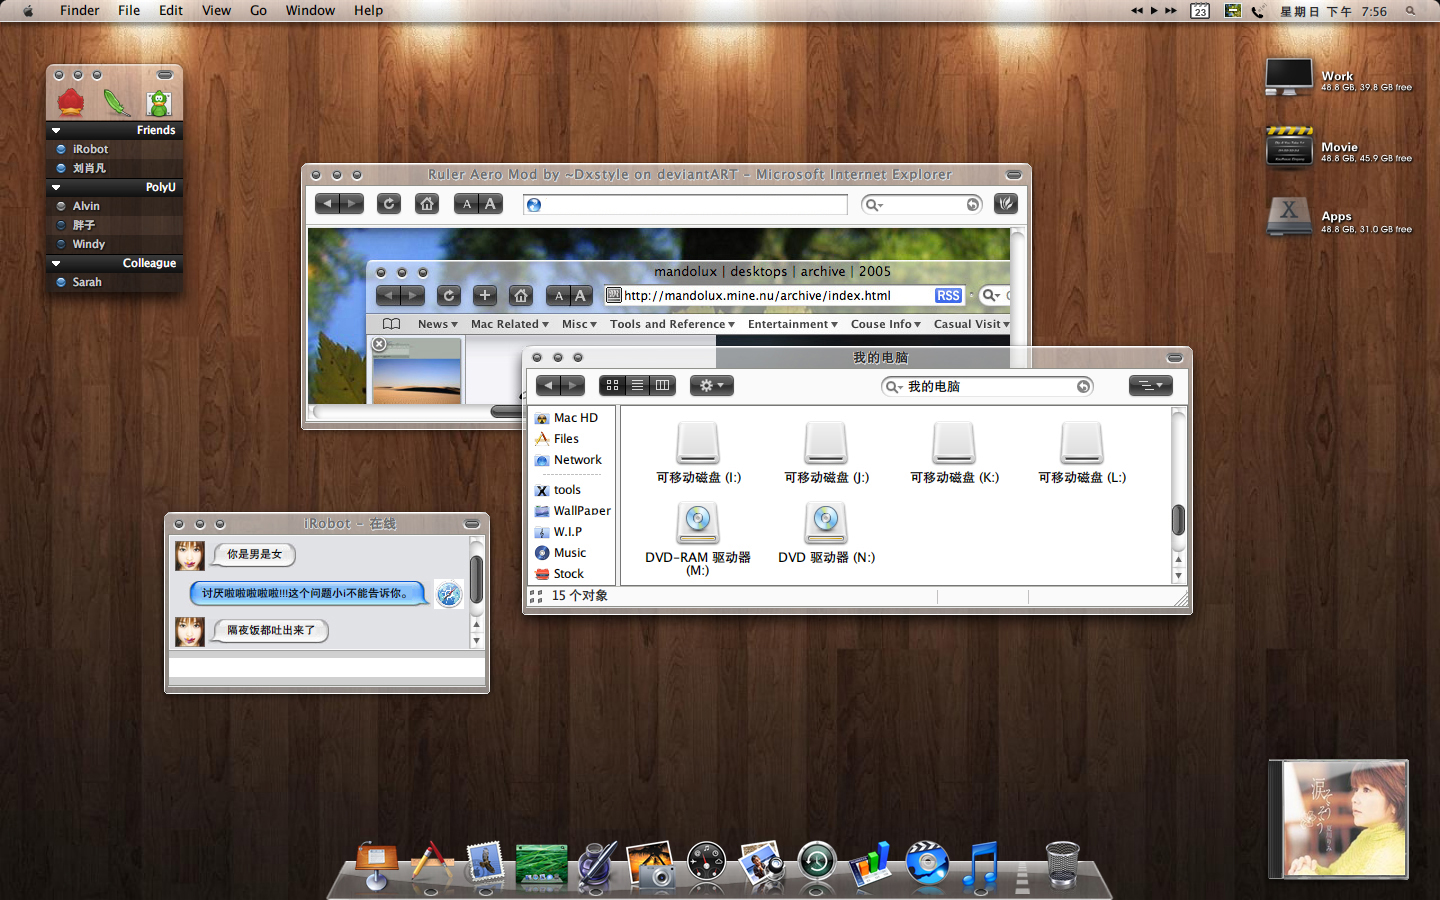Open the bar chart app in dock
This screenshot has width=1440, height=900.
pos(870,864)
